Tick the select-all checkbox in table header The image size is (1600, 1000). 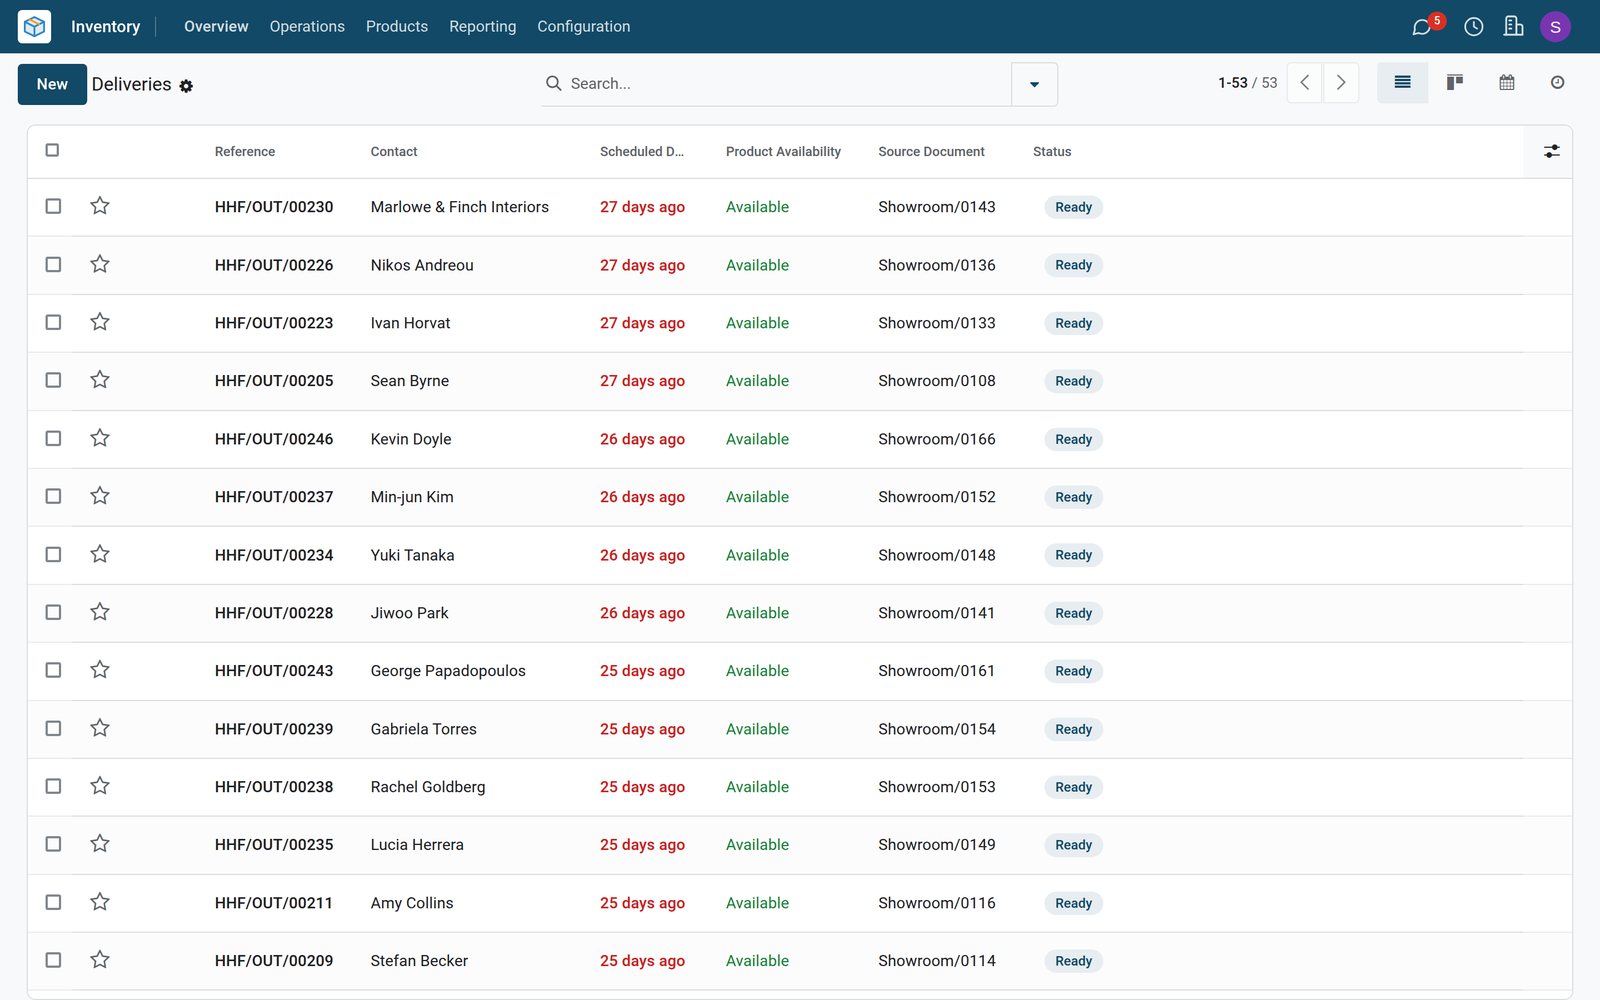(x=52, y=150)
